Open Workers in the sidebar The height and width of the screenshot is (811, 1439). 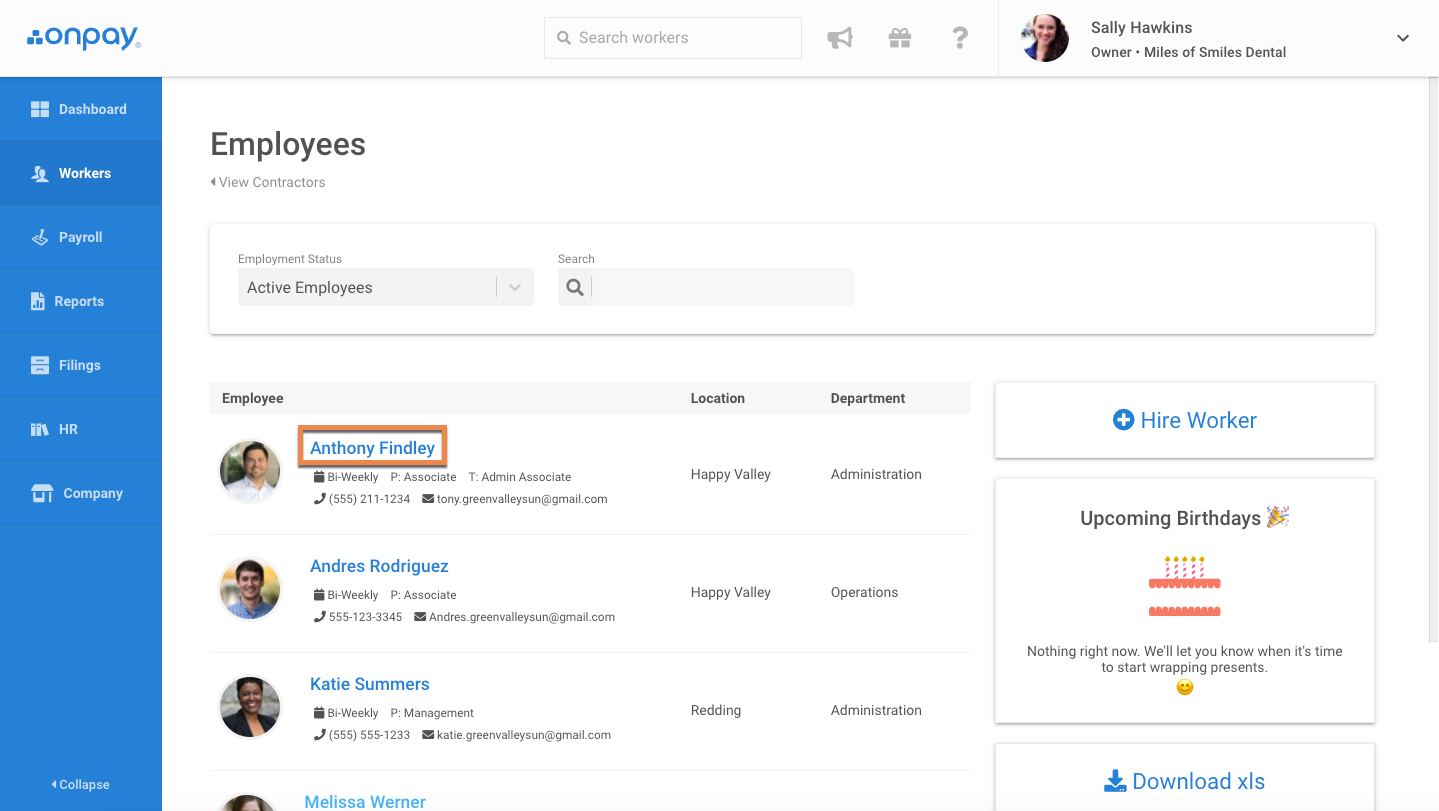(81, 173)
